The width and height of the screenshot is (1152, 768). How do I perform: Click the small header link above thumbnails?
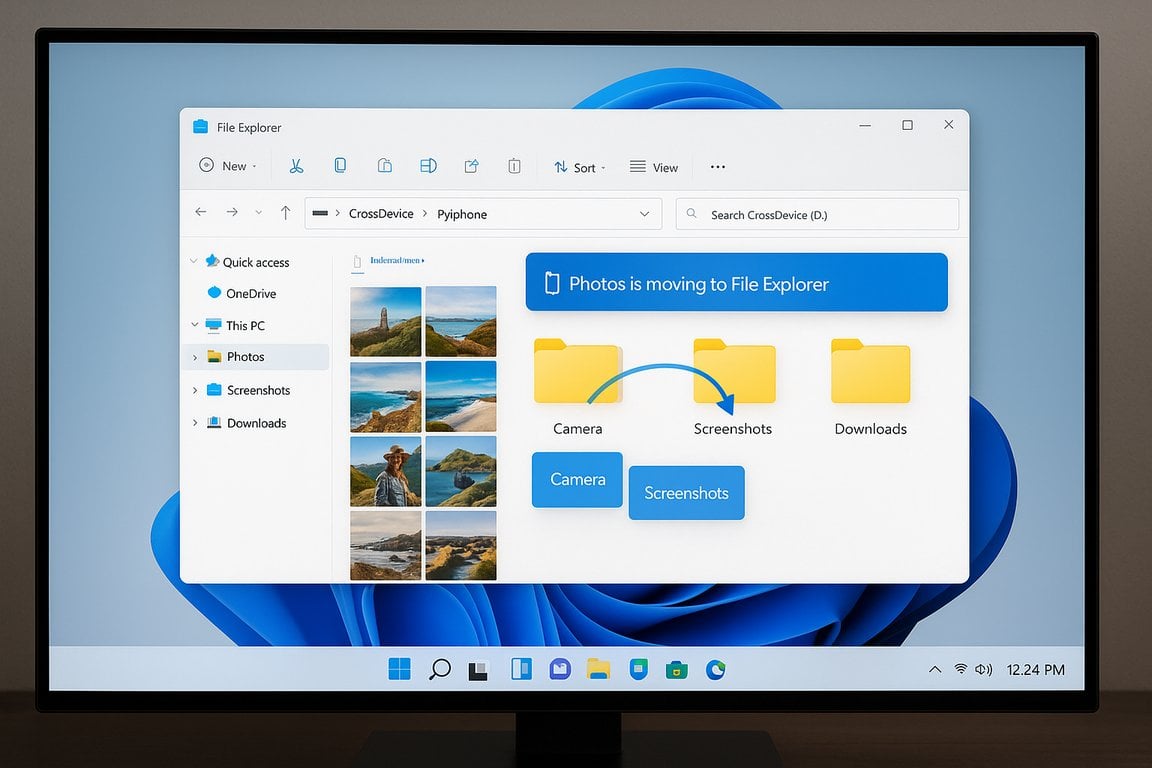point(397,260)
